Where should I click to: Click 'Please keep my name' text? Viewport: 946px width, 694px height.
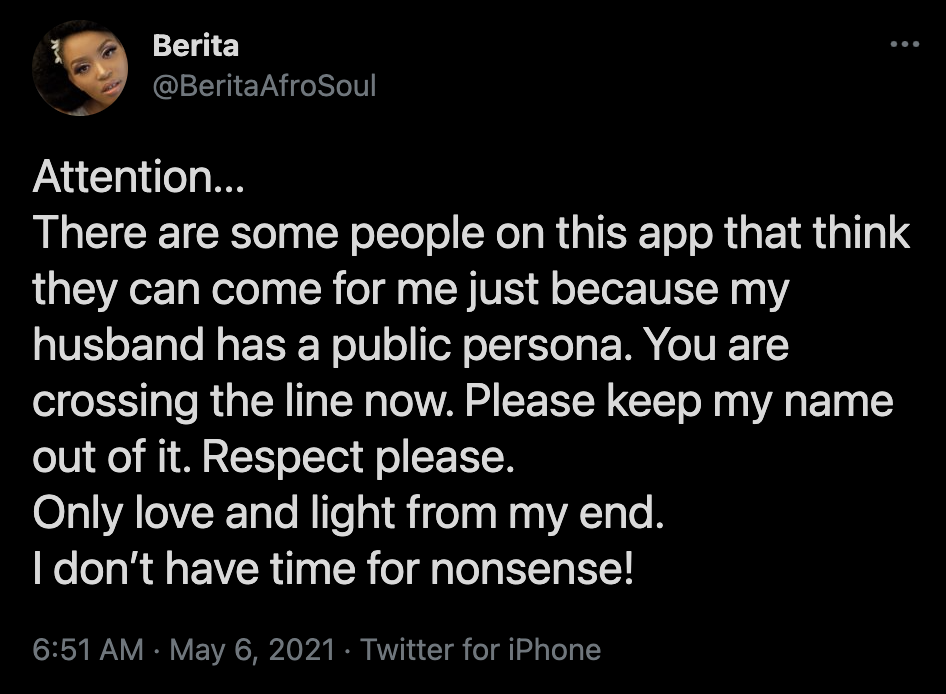click(x=679, y=402)
